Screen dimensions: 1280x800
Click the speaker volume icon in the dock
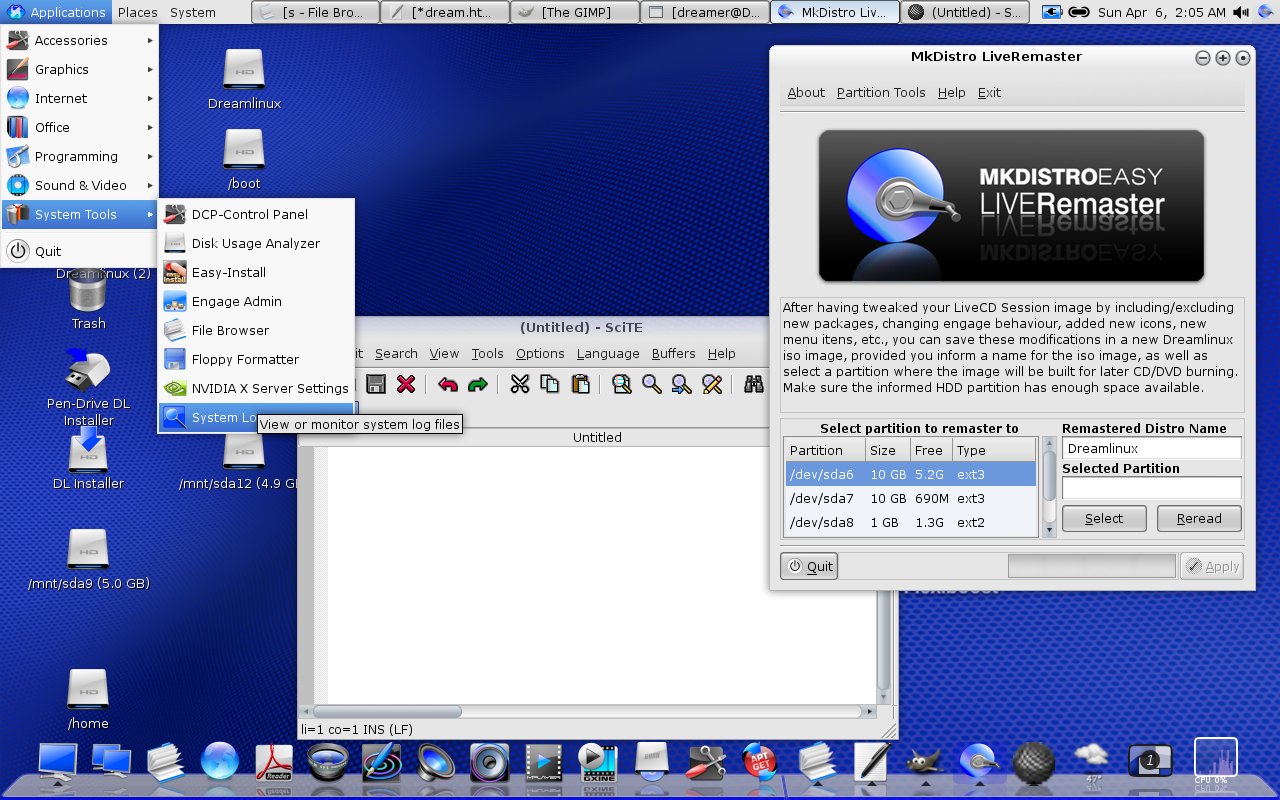[x=436, y=762]
